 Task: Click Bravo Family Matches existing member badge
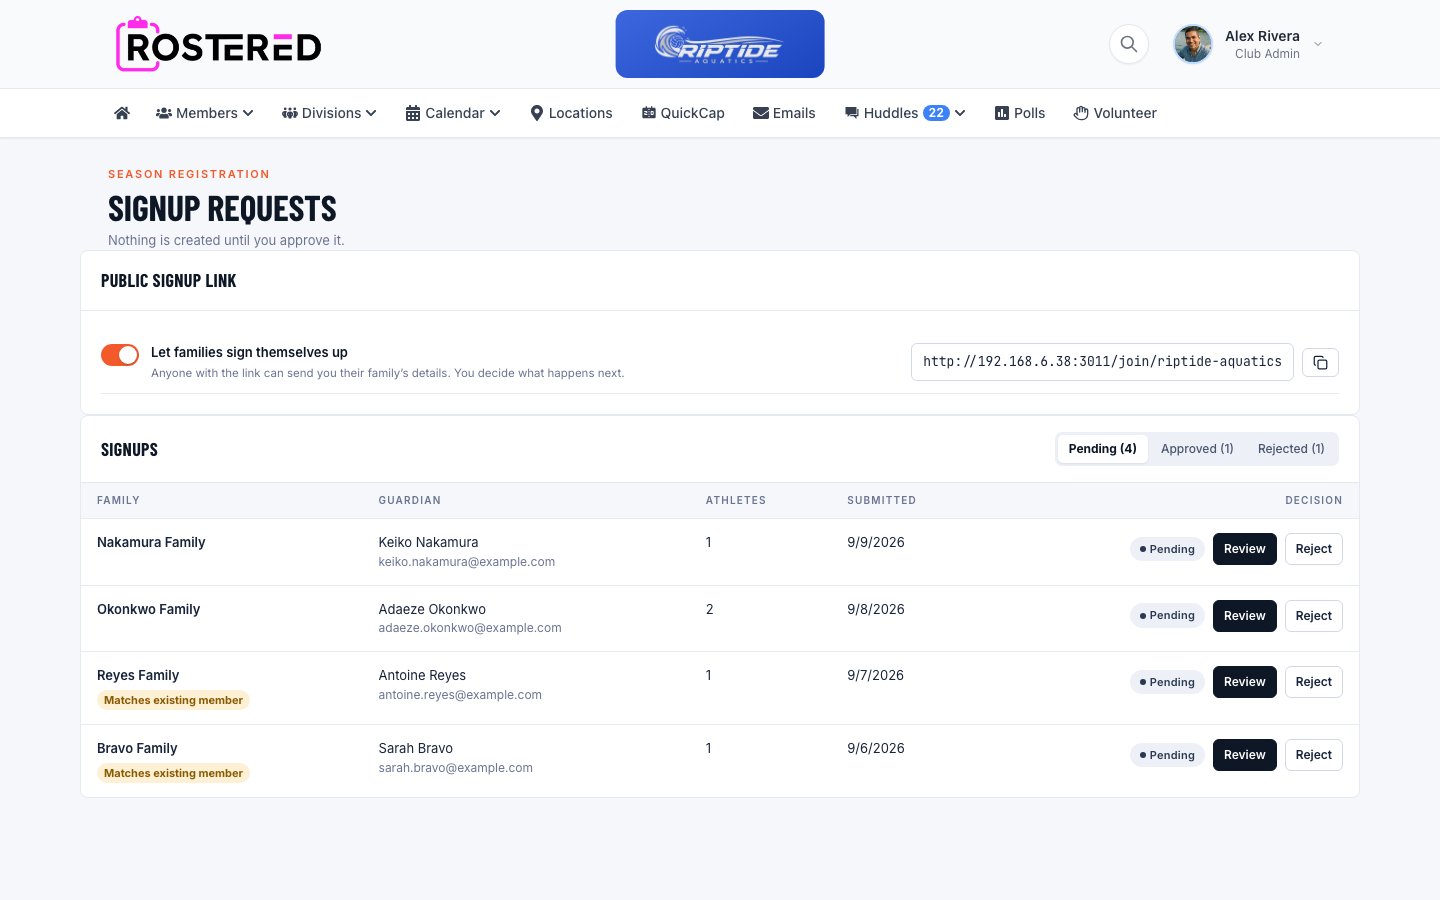click(x=173, y=773)
